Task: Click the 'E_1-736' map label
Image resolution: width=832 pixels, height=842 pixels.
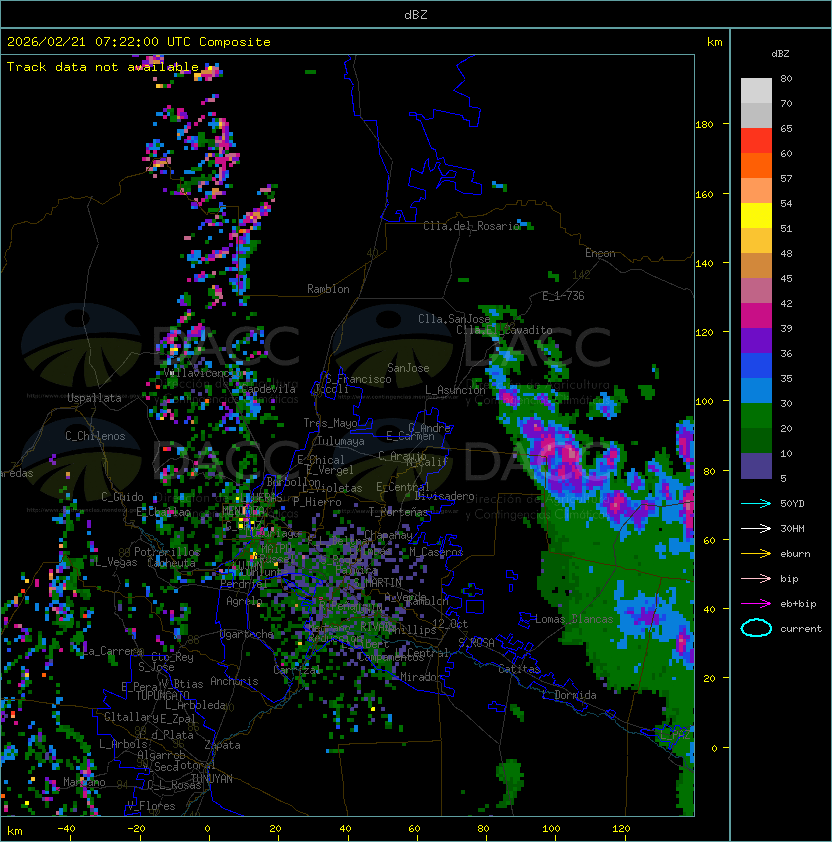Action: pyautogui.click(x=563, y=296)
